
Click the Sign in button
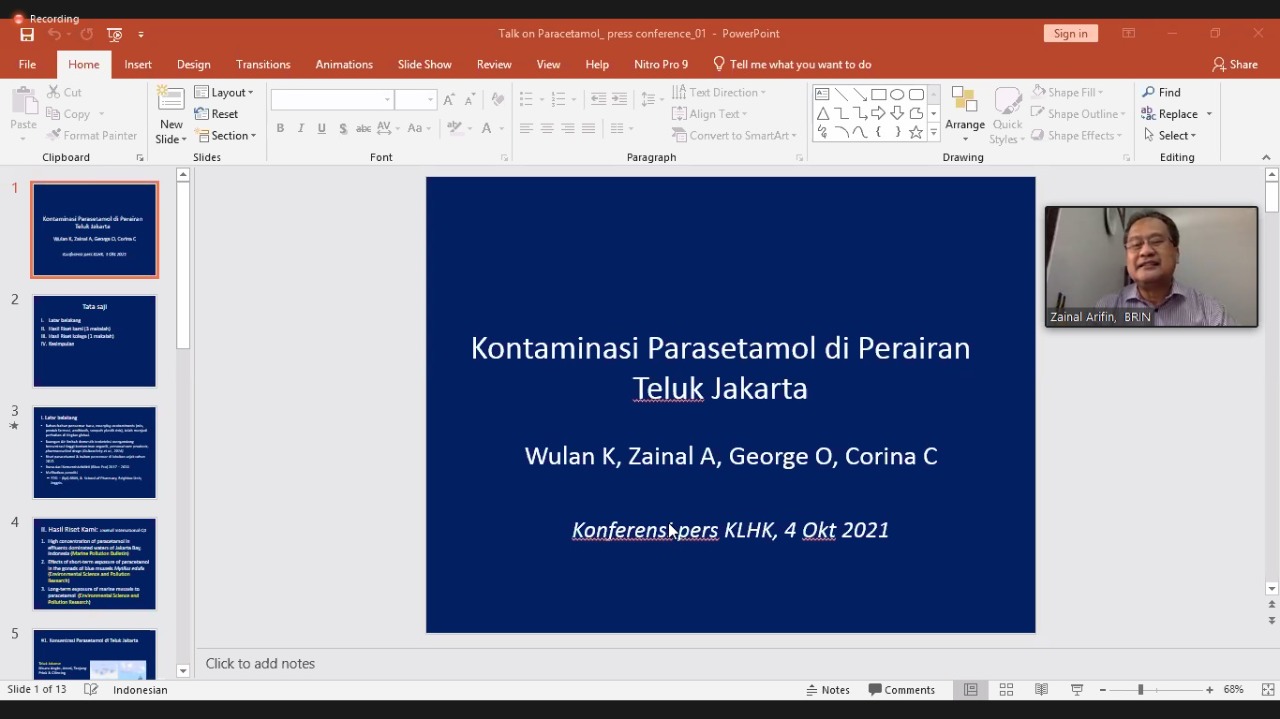tap(1070, 33)
